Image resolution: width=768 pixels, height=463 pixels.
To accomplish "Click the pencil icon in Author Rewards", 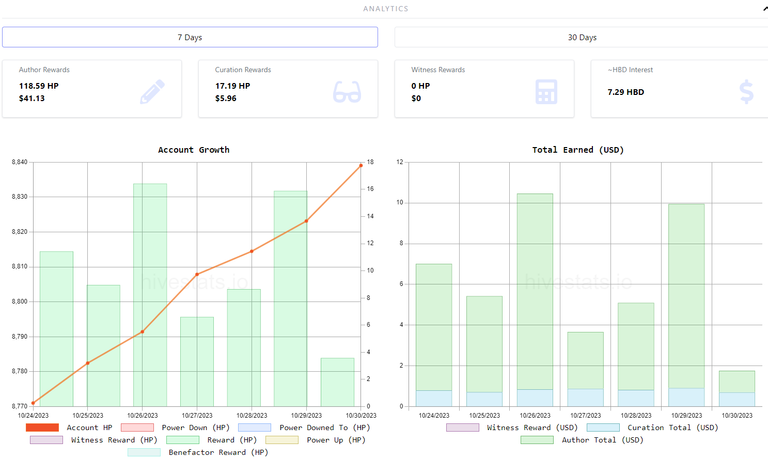I will pyautogui.click(x=152, y=92).
